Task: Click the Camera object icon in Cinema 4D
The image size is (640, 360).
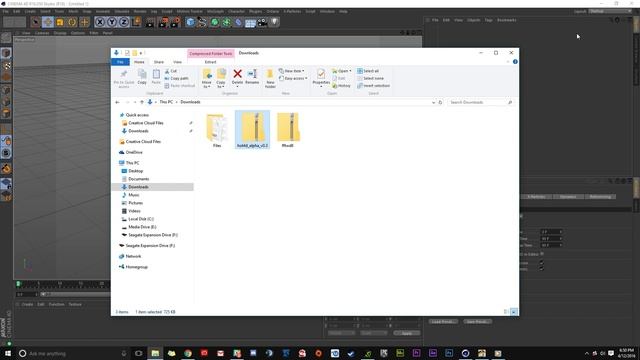Action: (x=262, y=22)
